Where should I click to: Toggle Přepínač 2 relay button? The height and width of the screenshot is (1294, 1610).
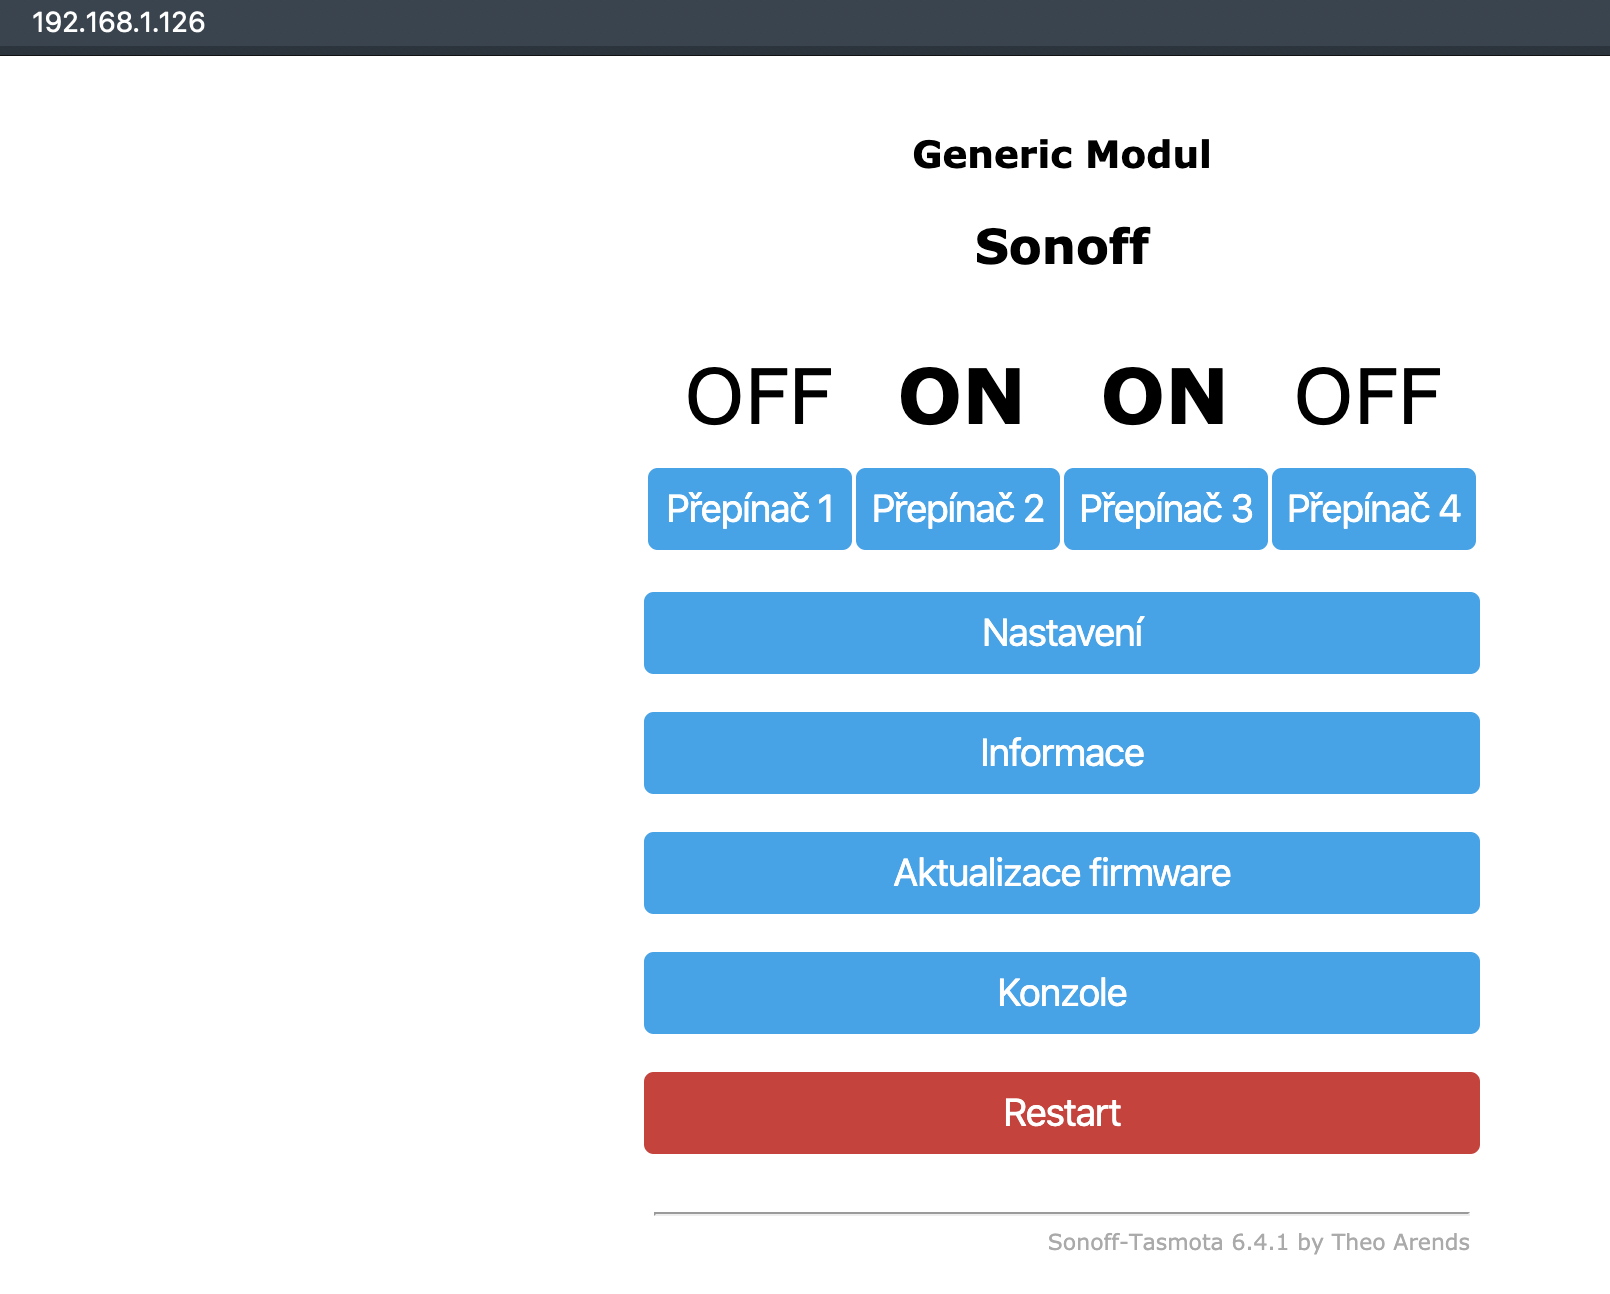(x=957, y=509)
